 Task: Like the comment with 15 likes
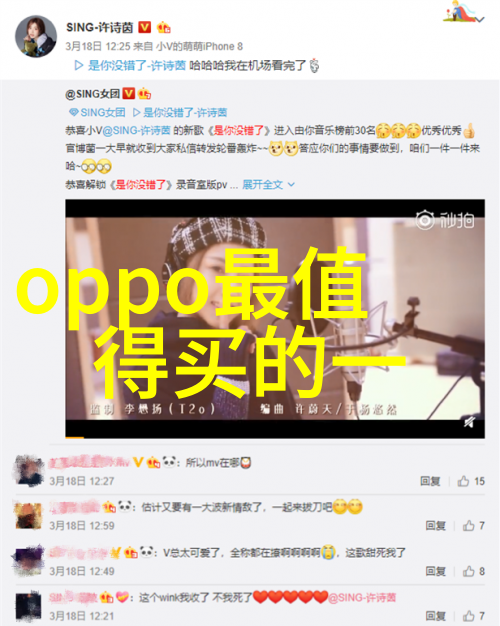coord(471,481)
